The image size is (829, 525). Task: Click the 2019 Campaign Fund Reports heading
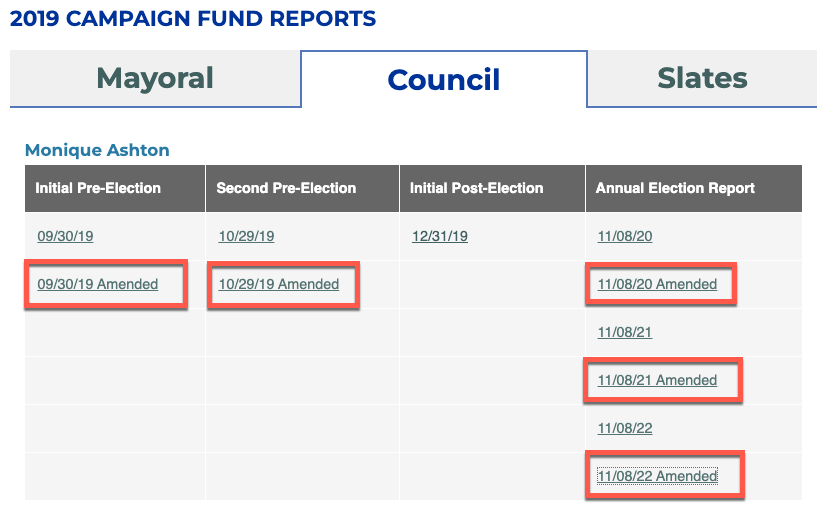pyautogui.click(x=193, y=18)
